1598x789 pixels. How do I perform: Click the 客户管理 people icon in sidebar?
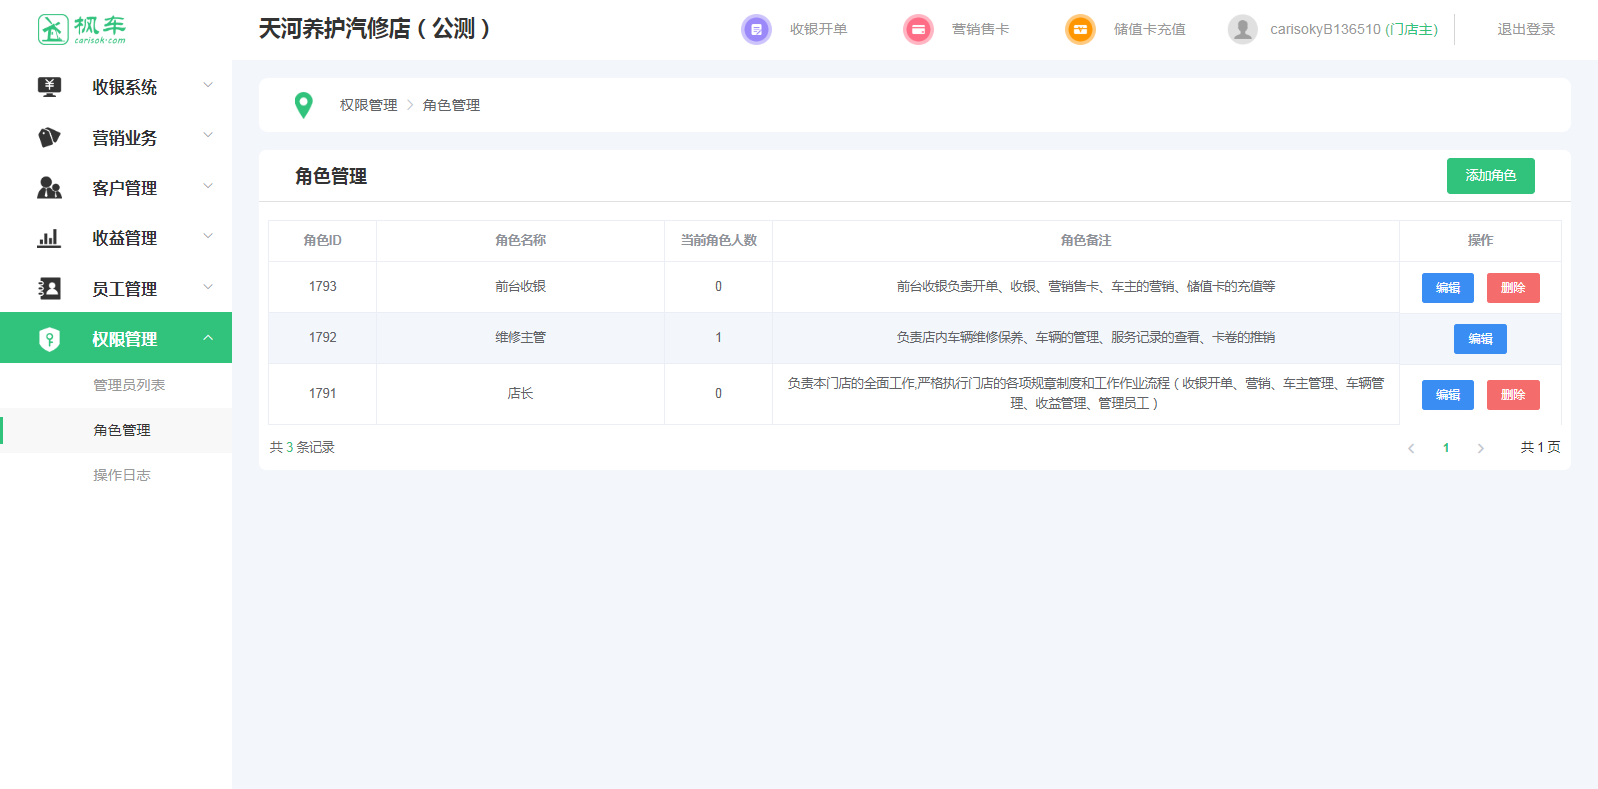49,188
